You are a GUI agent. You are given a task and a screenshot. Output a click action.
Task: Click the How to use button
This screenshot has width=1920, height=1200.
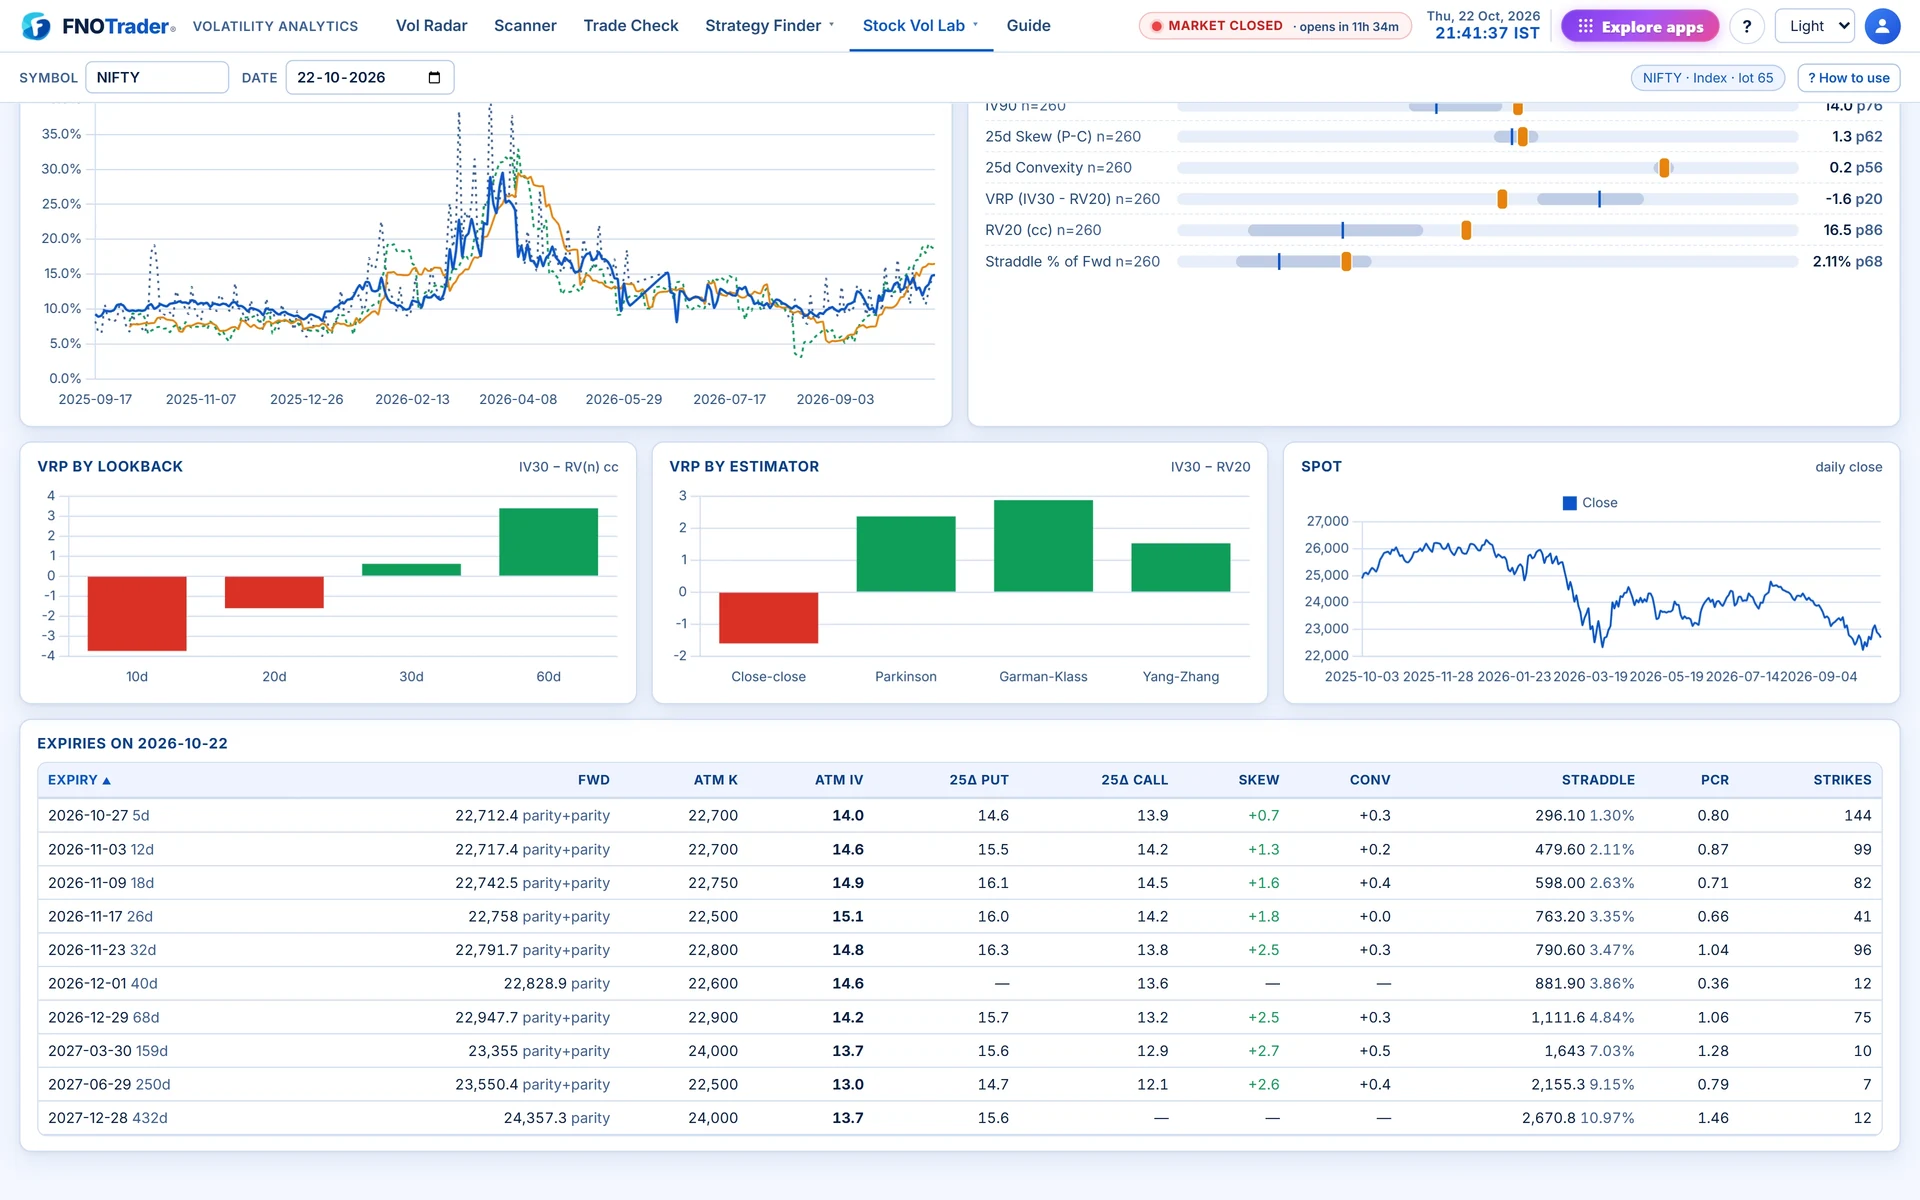pyautogui.click(x=1848, y=78)
